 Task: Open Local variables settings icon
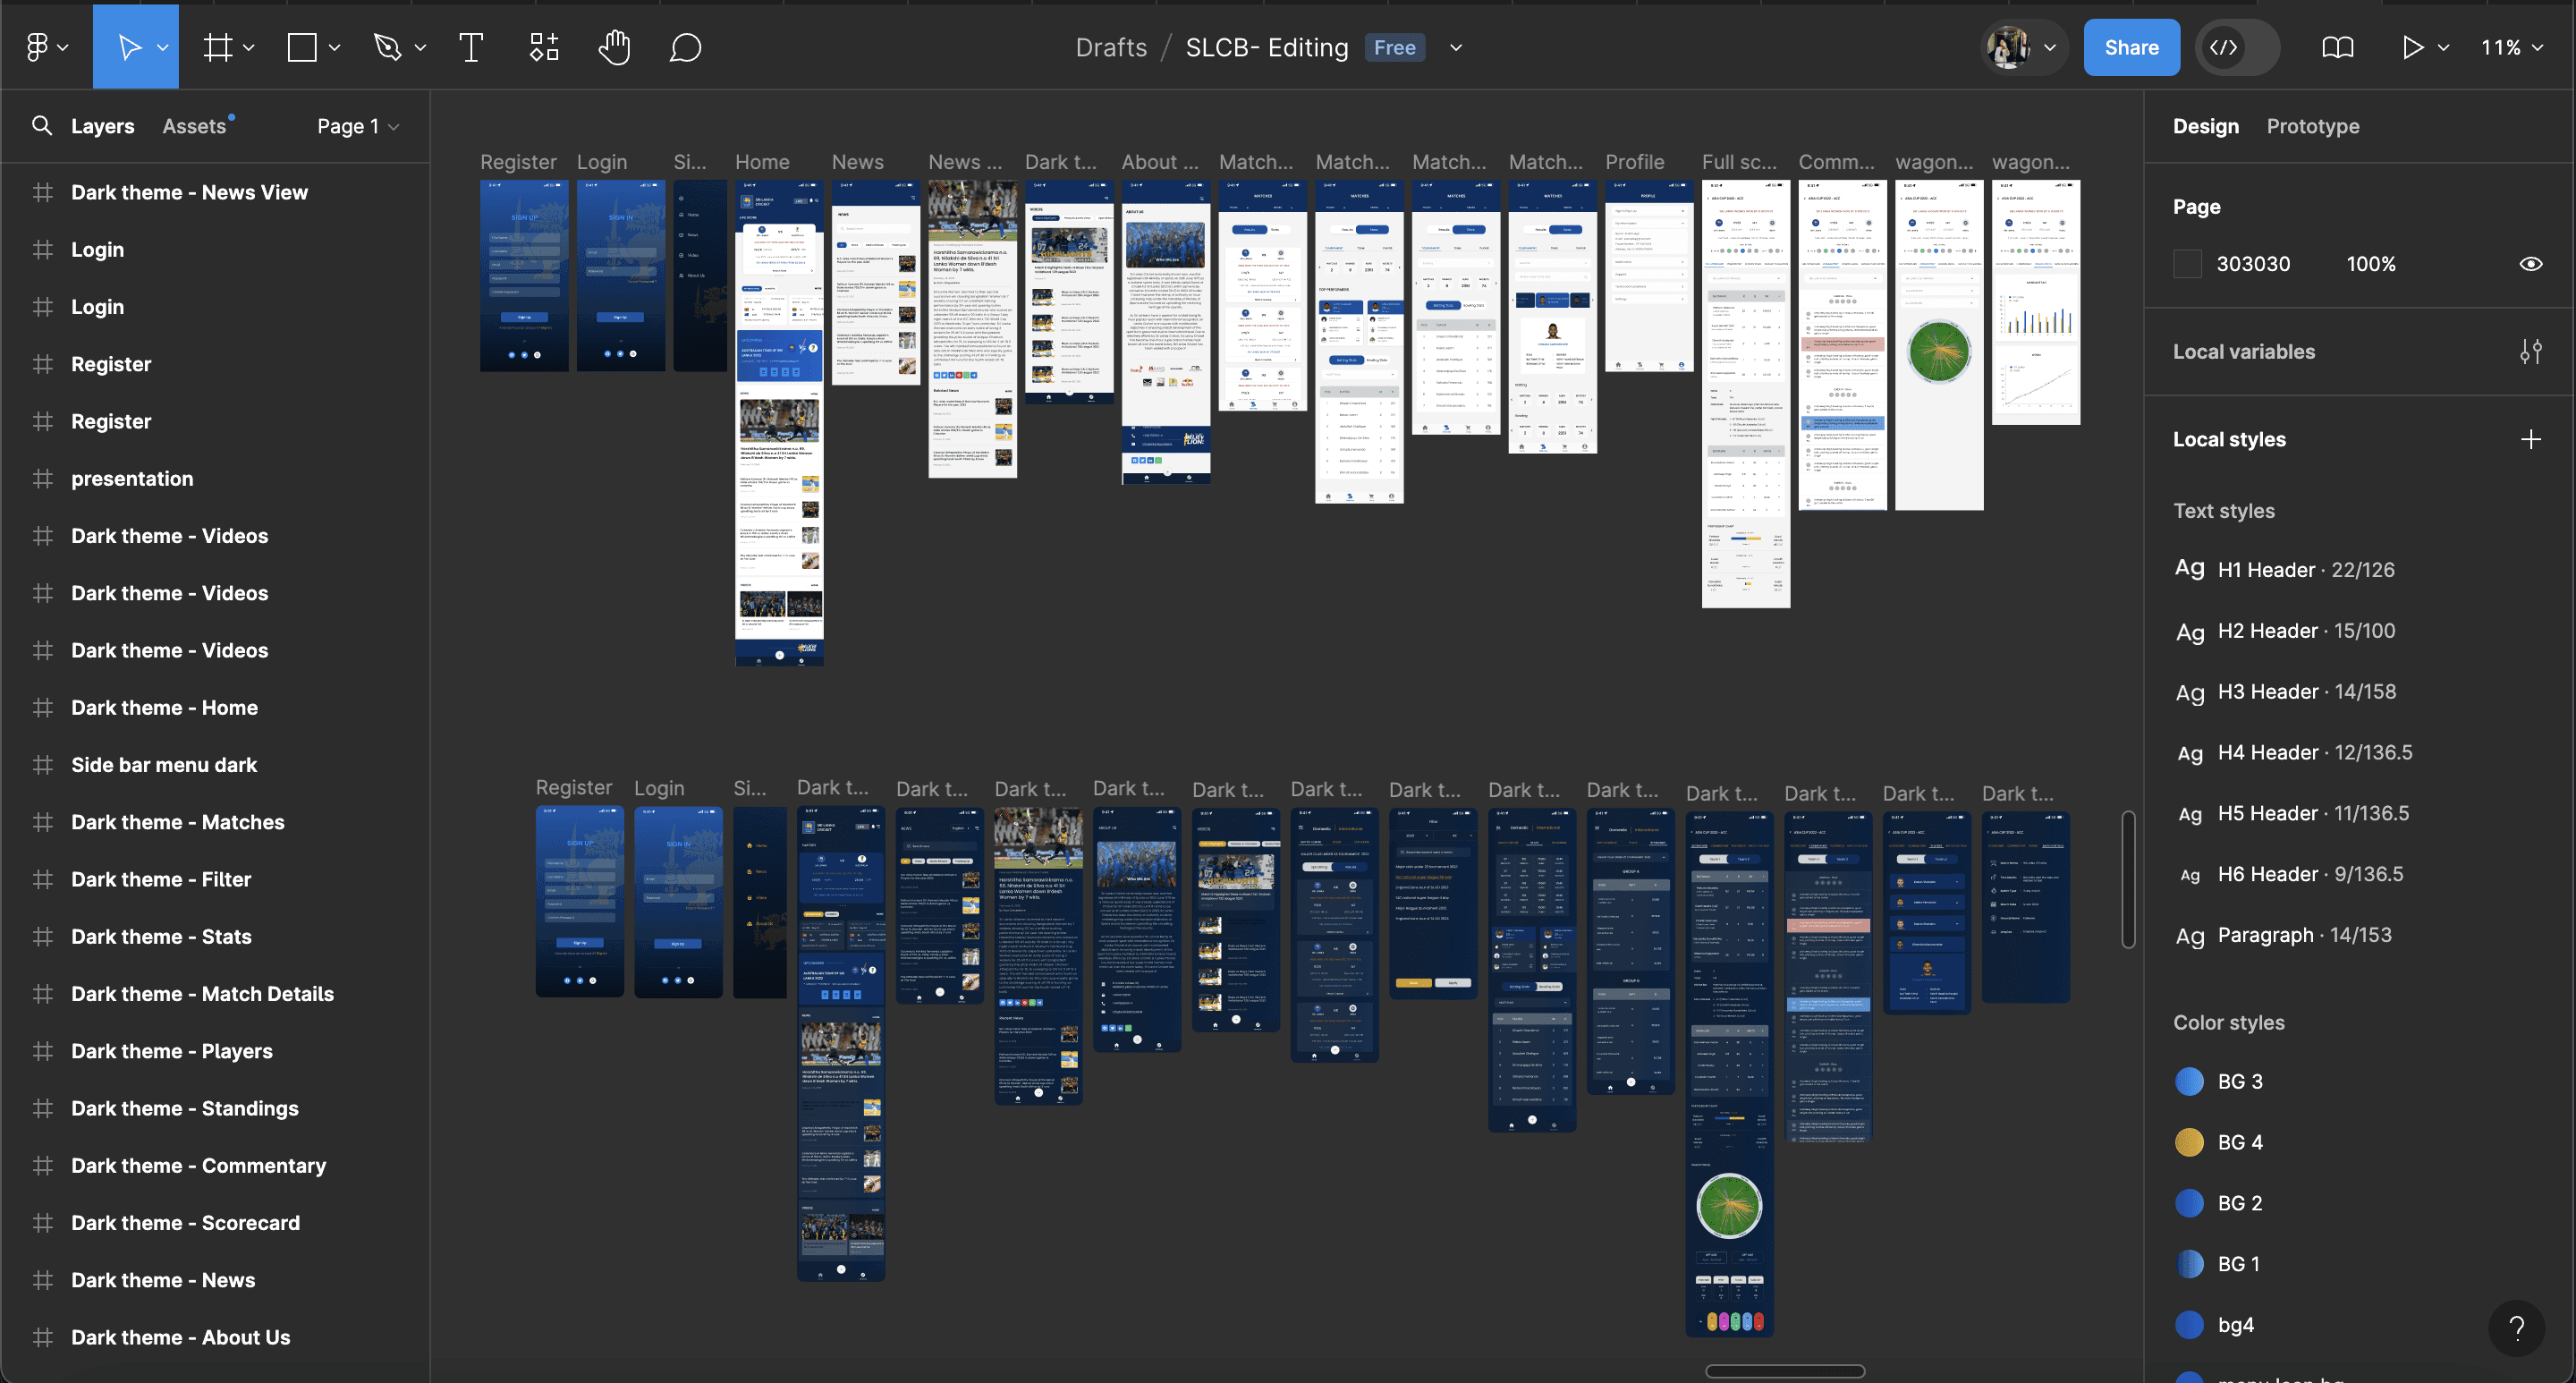tap(2530, 352)
